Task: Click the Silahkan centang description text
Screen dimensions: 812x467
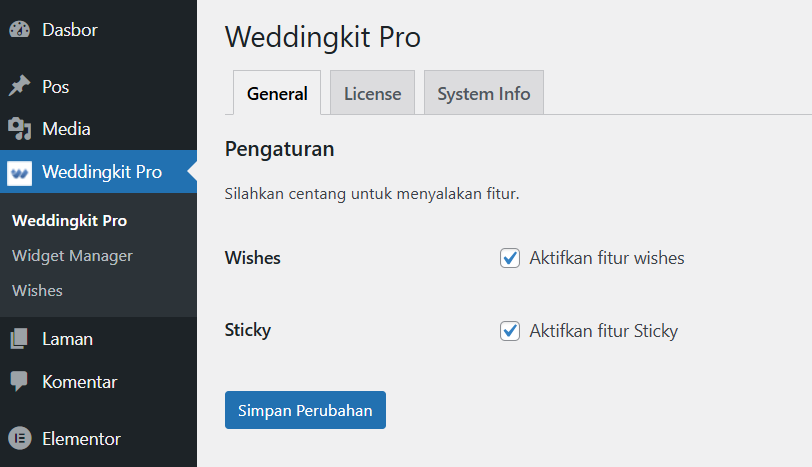Action: (x=372, y=194)
